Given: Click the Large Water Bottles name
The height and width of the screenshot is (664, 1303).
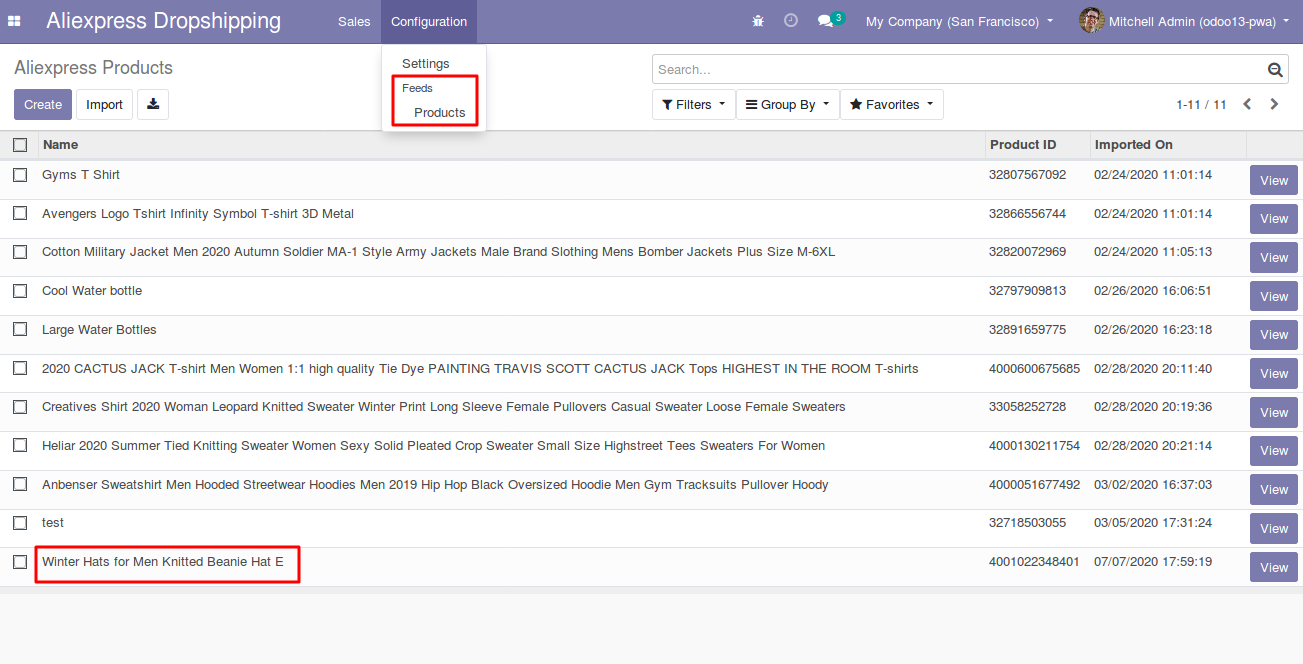Looking at the screenshot, I should click(x=99, y=330).
